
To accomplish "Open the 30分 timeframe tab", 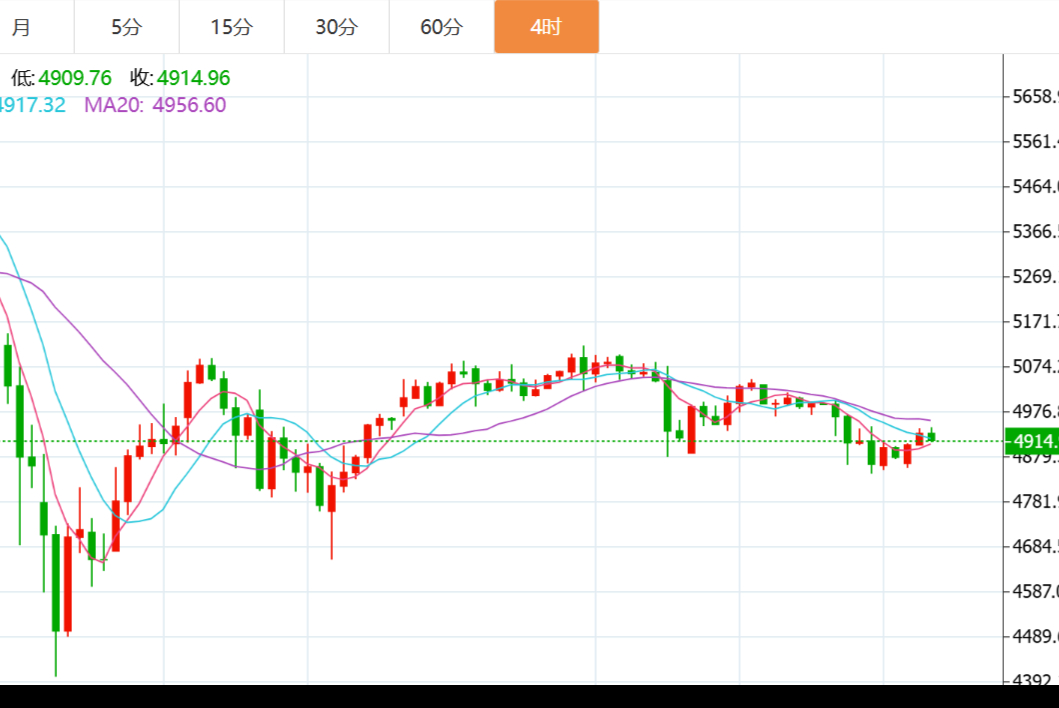I will click(x=336, y=27).
